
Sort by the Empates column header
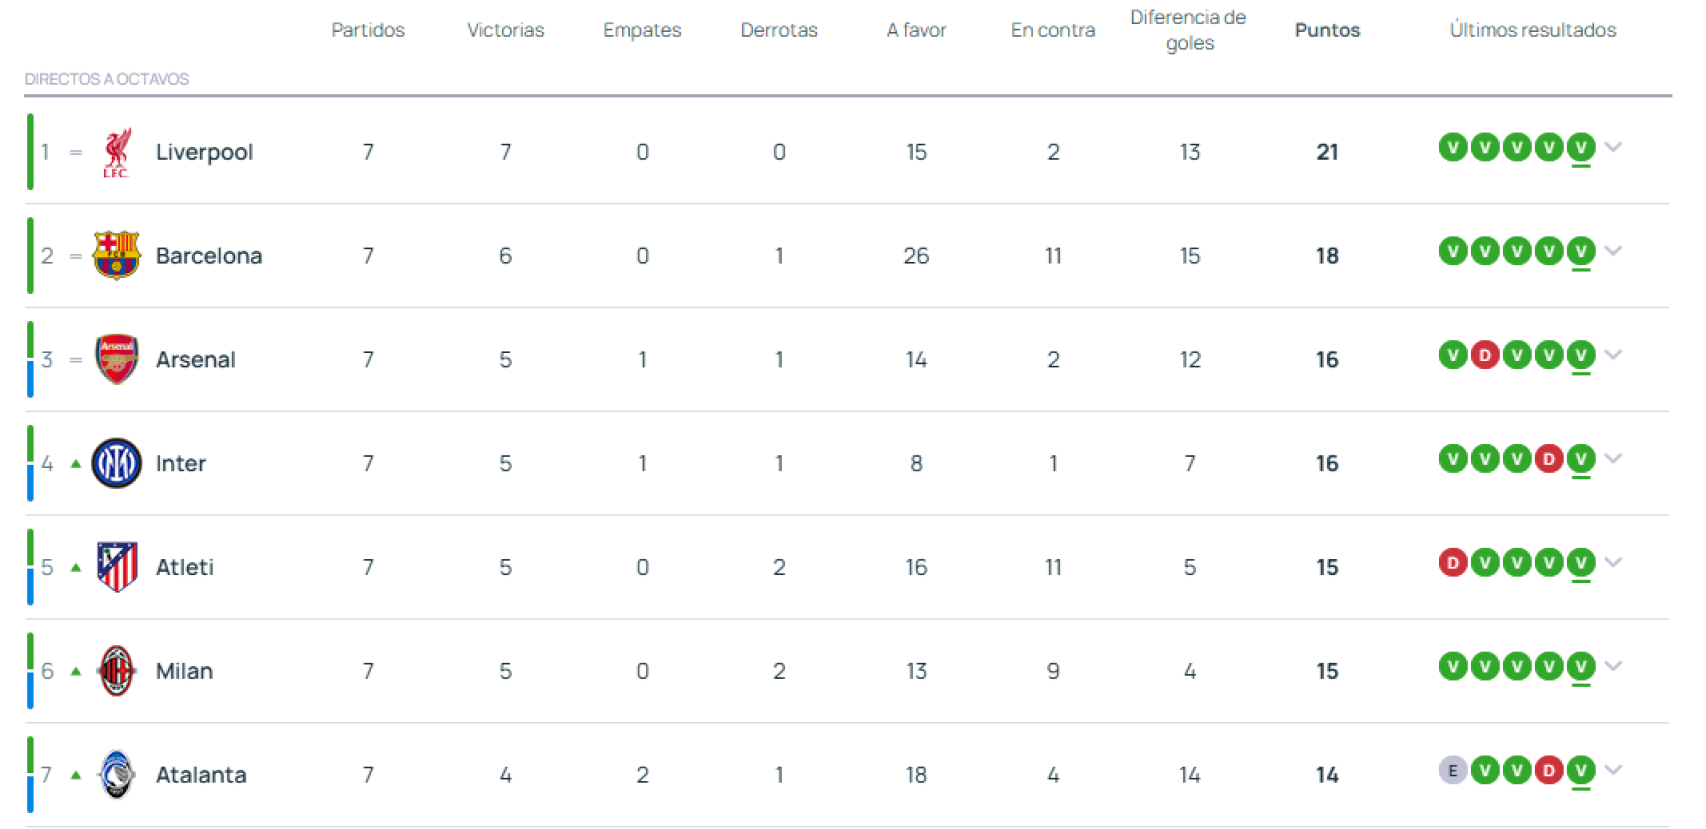pos(642,30)
